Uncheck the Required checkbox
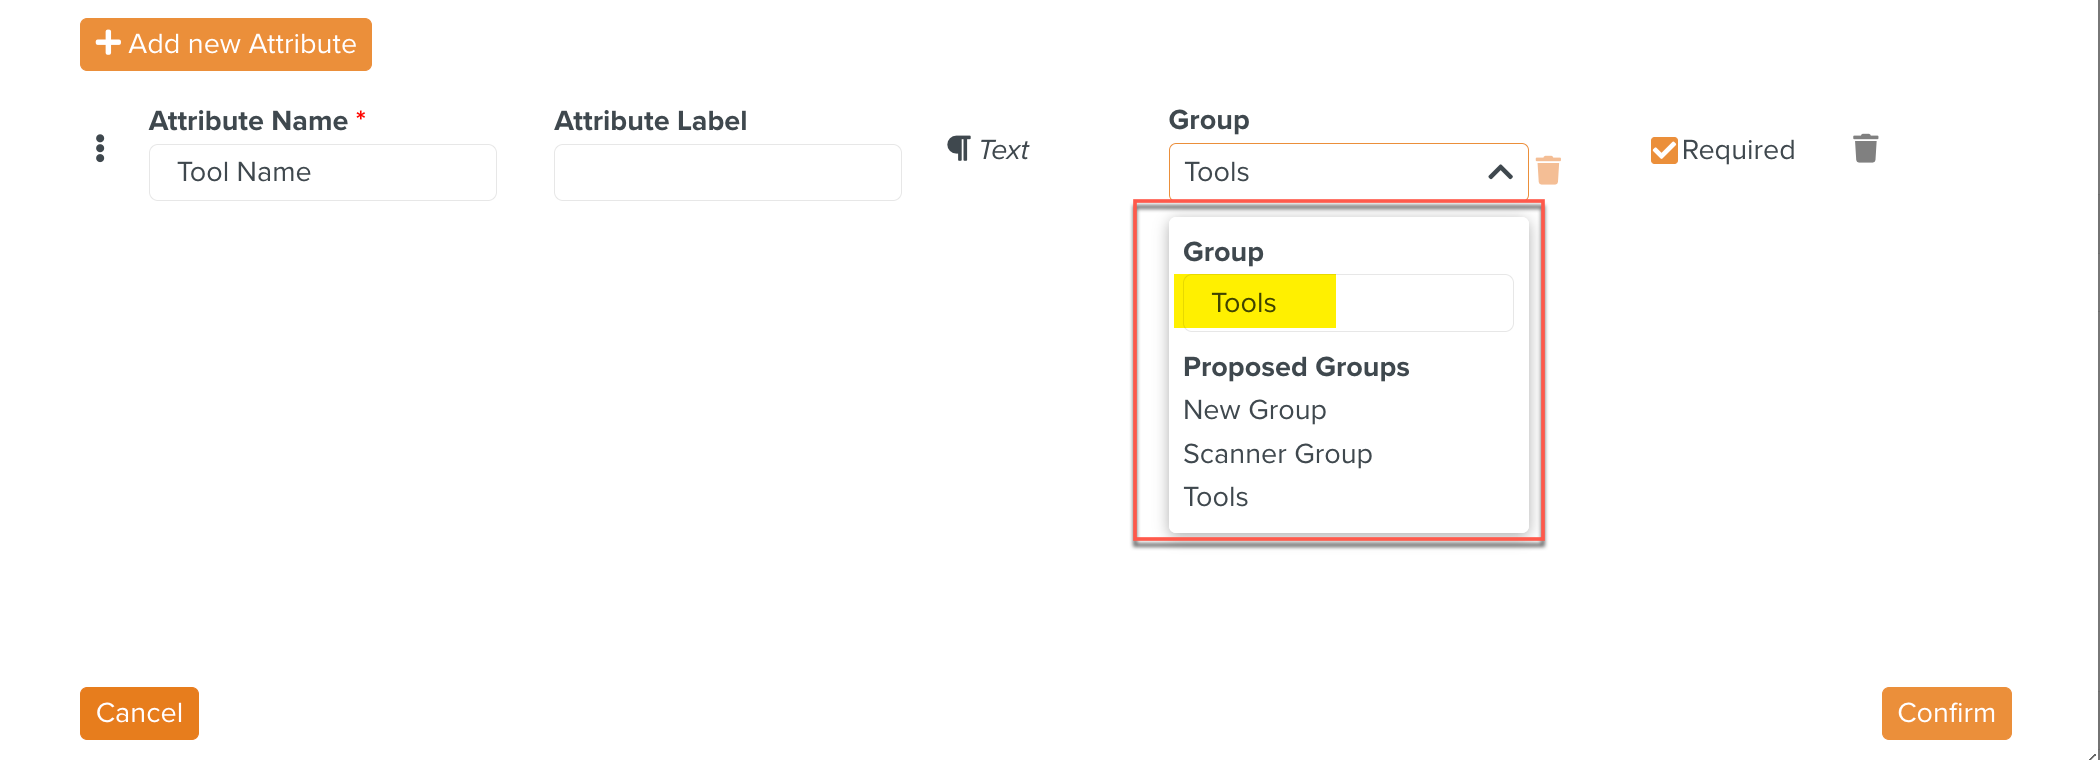The width and height of the screenshot is (2100, 760). click(1663, 149)
